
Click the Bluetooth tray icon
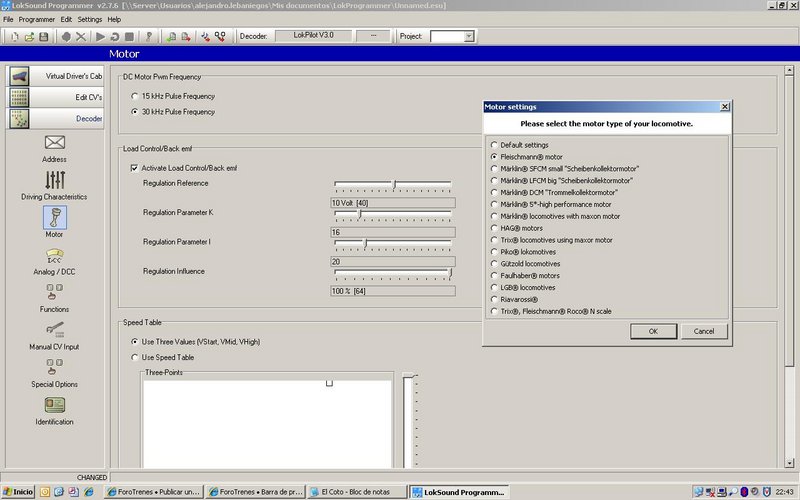pyautogui.click(x=744, y=492)
